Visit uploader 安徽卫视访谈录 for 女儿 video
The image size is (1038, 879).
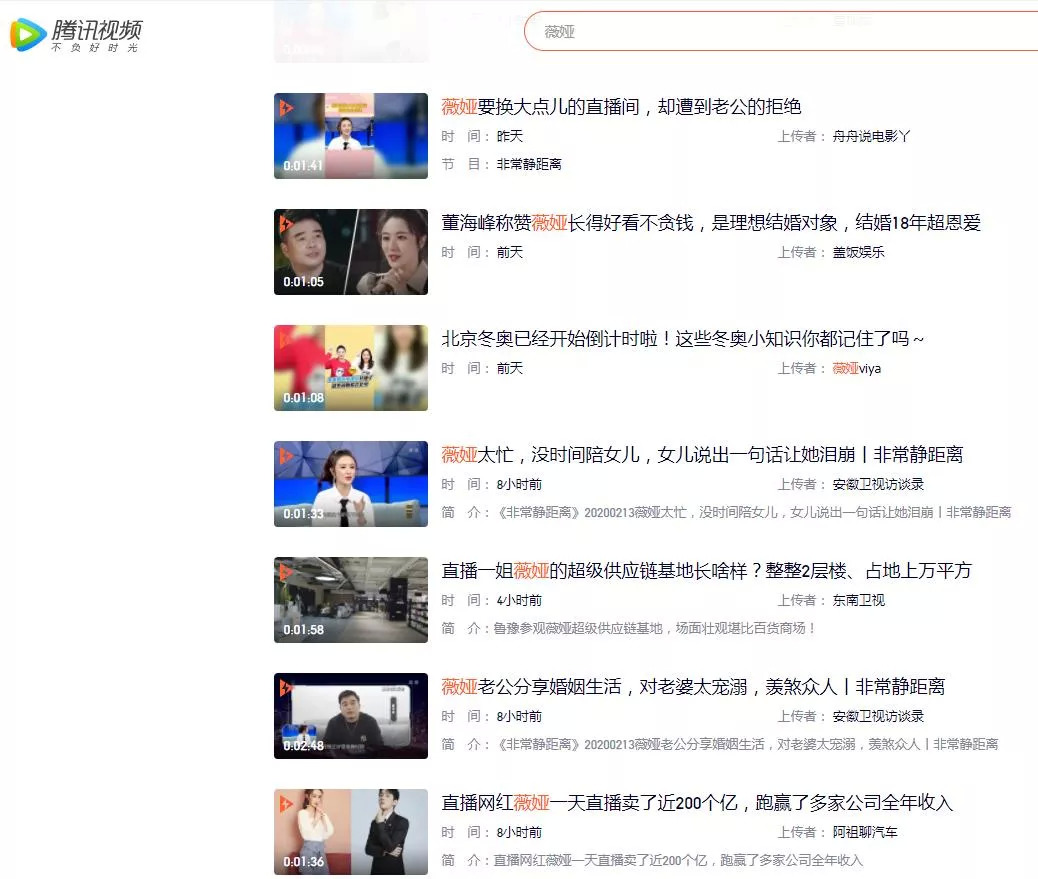[878, 485]
